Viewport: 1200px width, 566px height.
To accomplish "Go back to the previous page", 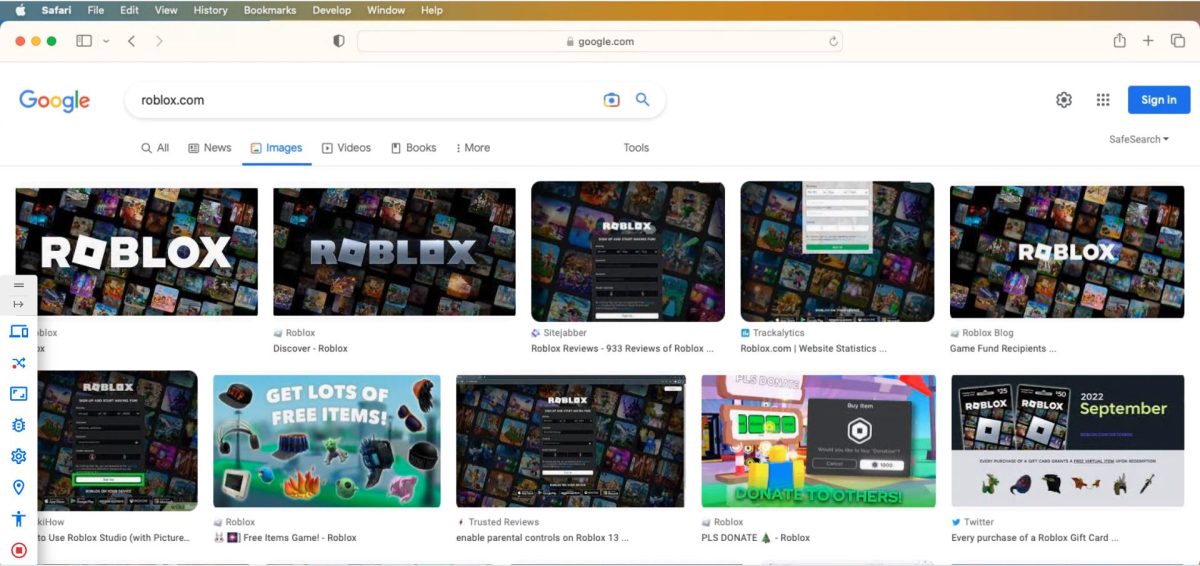I will click(x=132, y=41).
